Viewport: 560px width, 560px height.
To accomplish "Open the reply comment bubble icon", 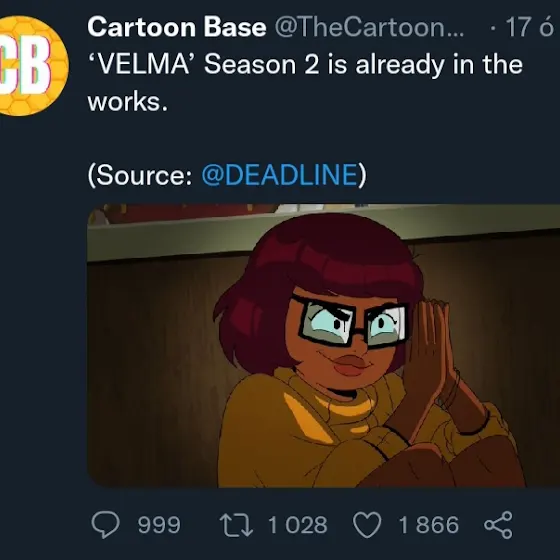I will click(105, 524).
